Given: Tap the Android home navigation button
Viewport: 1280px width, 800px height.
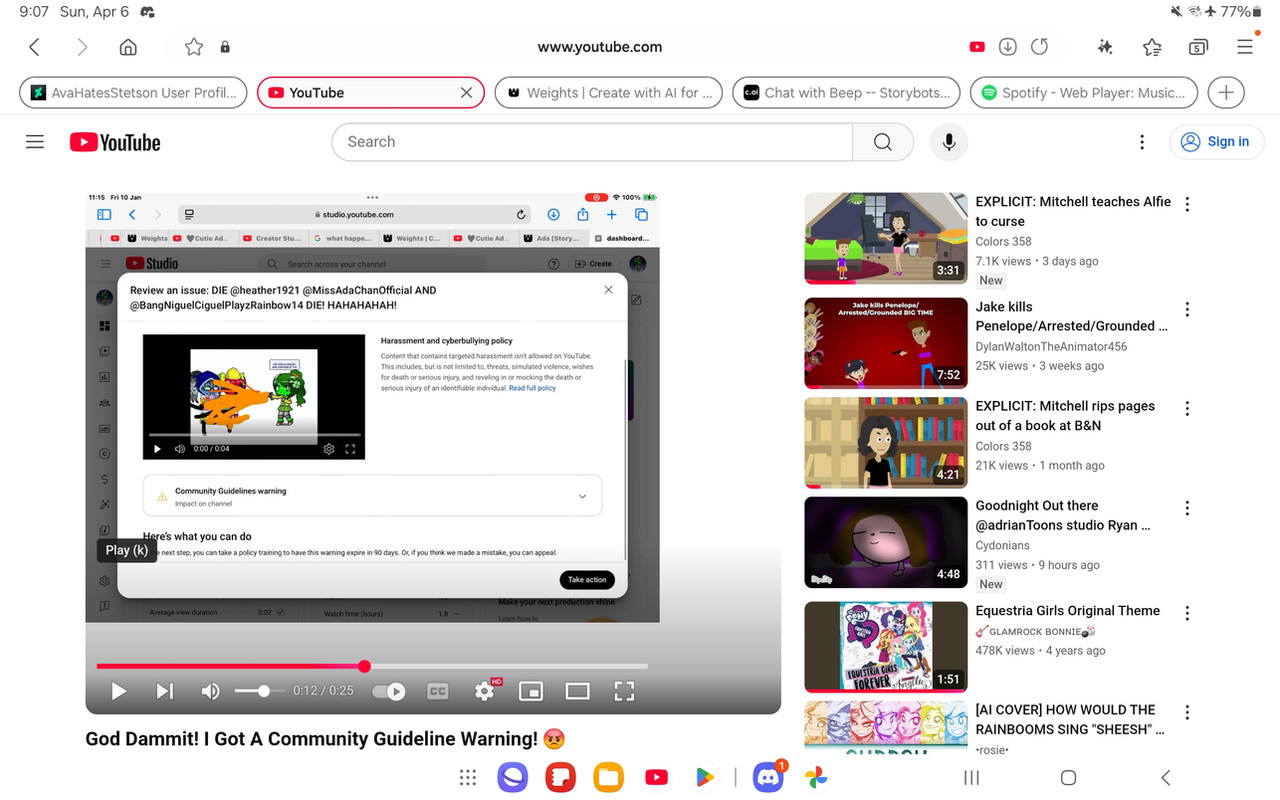Looking at the screenshot, I should click(x=1068, y=777).
